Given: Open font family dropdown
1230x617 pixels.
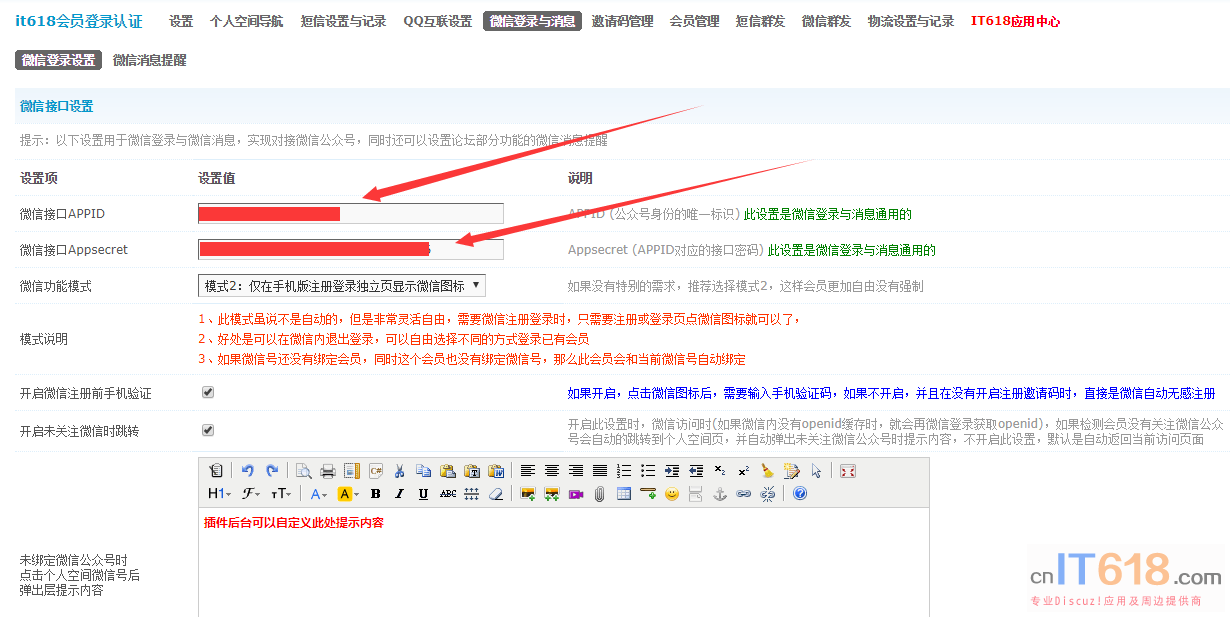Looking at the screenshot, I should [x=251, y=494].
